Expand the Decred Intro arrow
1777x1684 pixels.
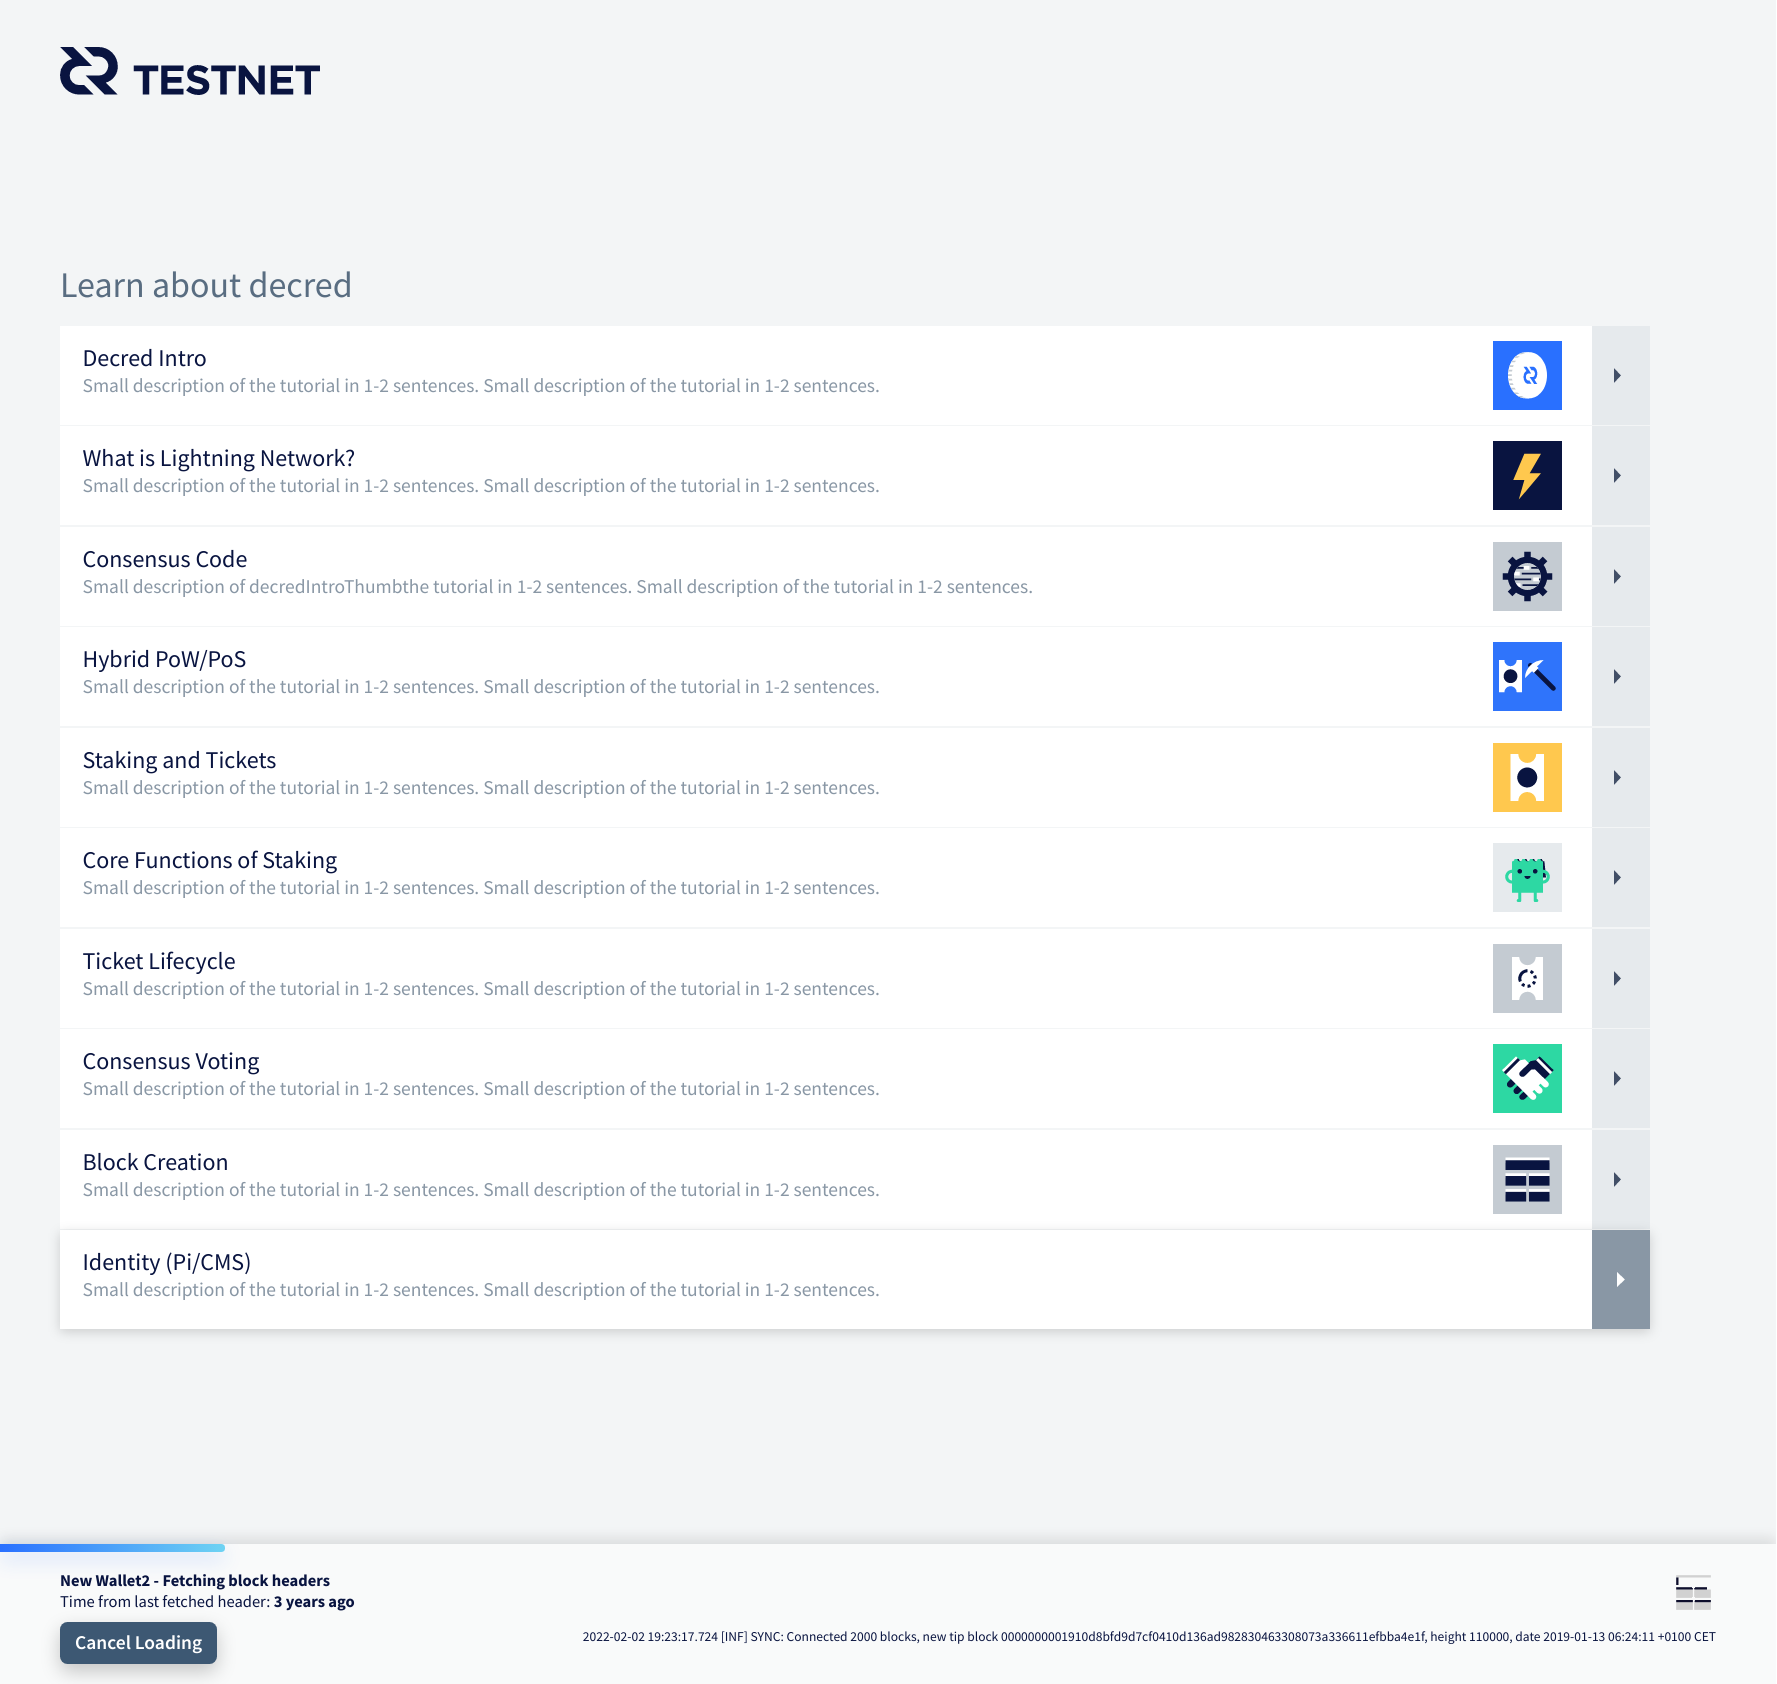pyautogui.click(x=1620, y=375)
